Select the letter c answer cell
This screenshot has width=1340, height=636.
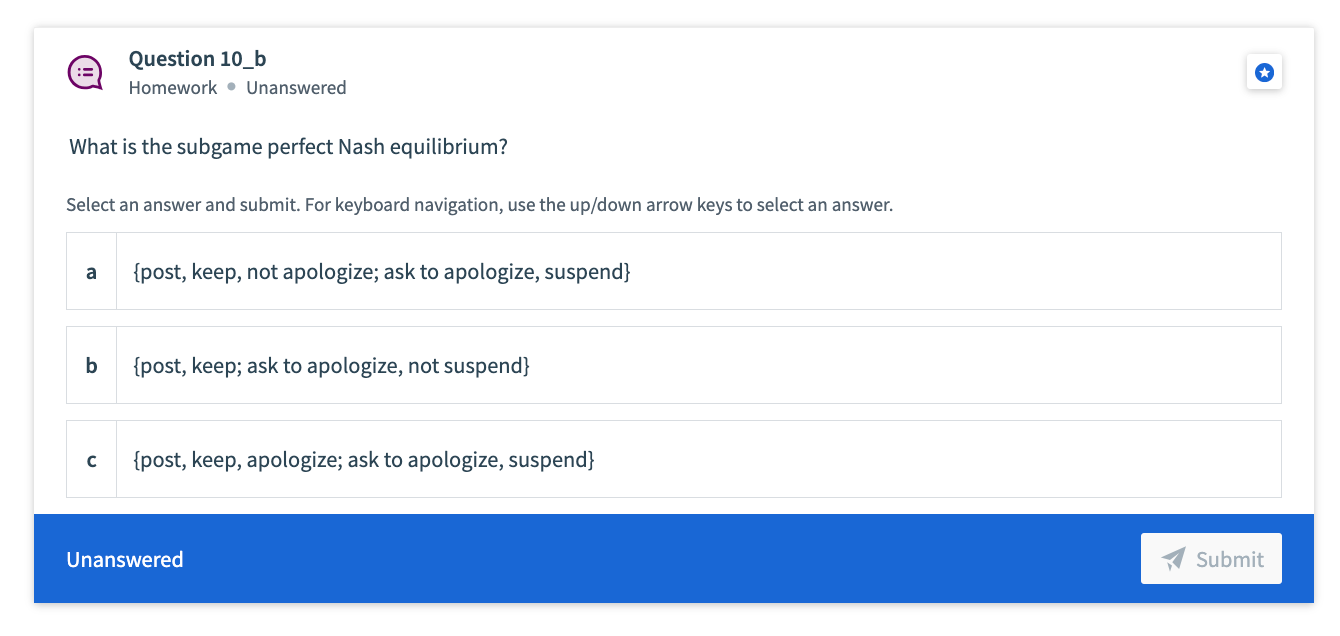pyautogui.click(x=92, y=459)
